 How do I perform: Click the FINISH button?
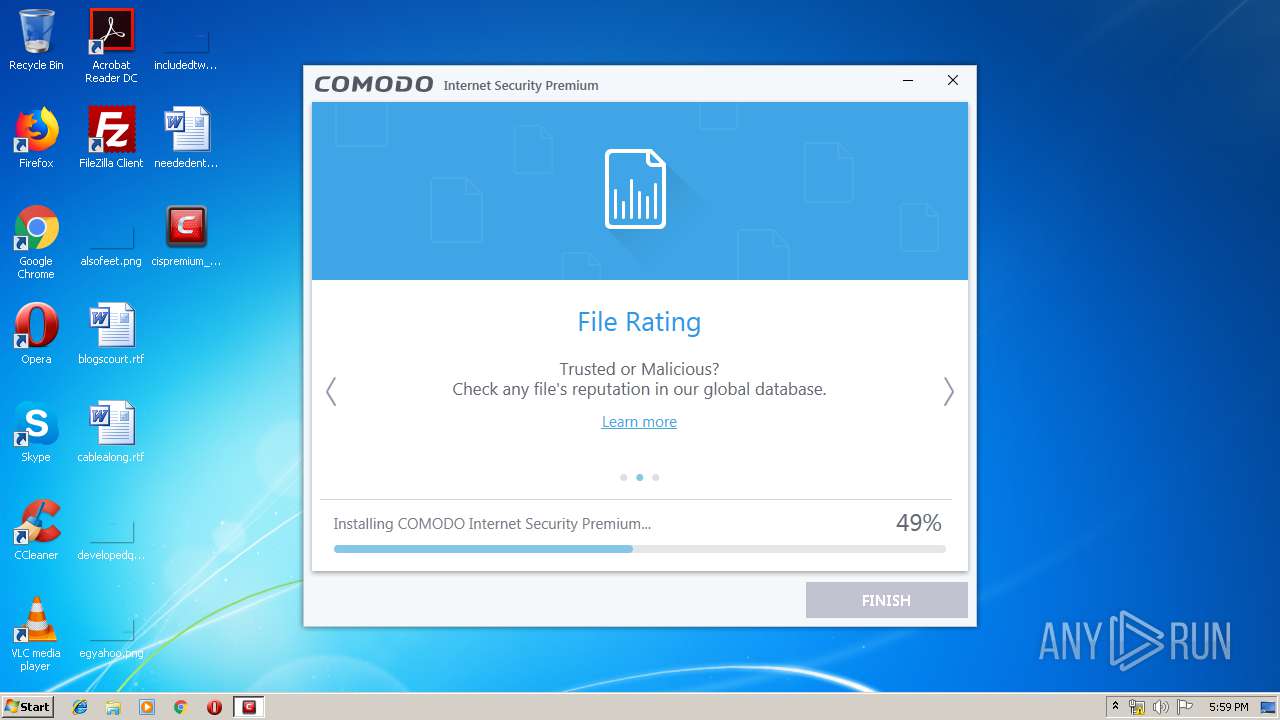[x=887, y=600]
